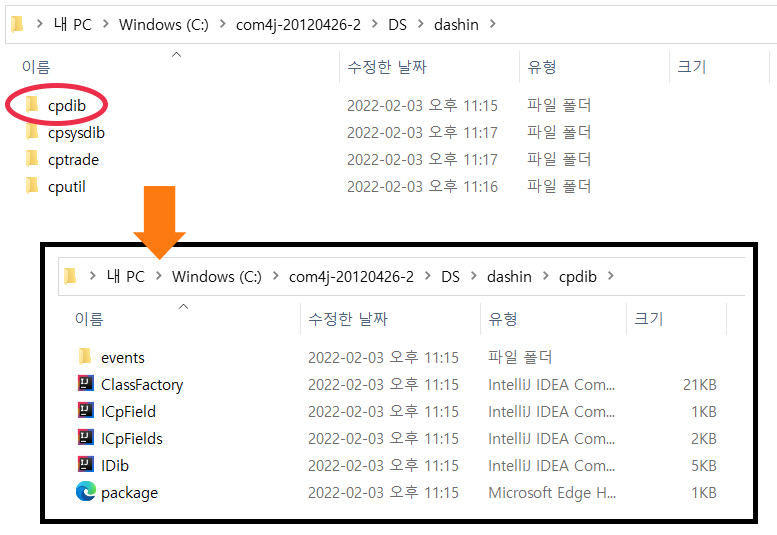
Task: Click cpdib in bottom breadcrumb
Action: 578,276
